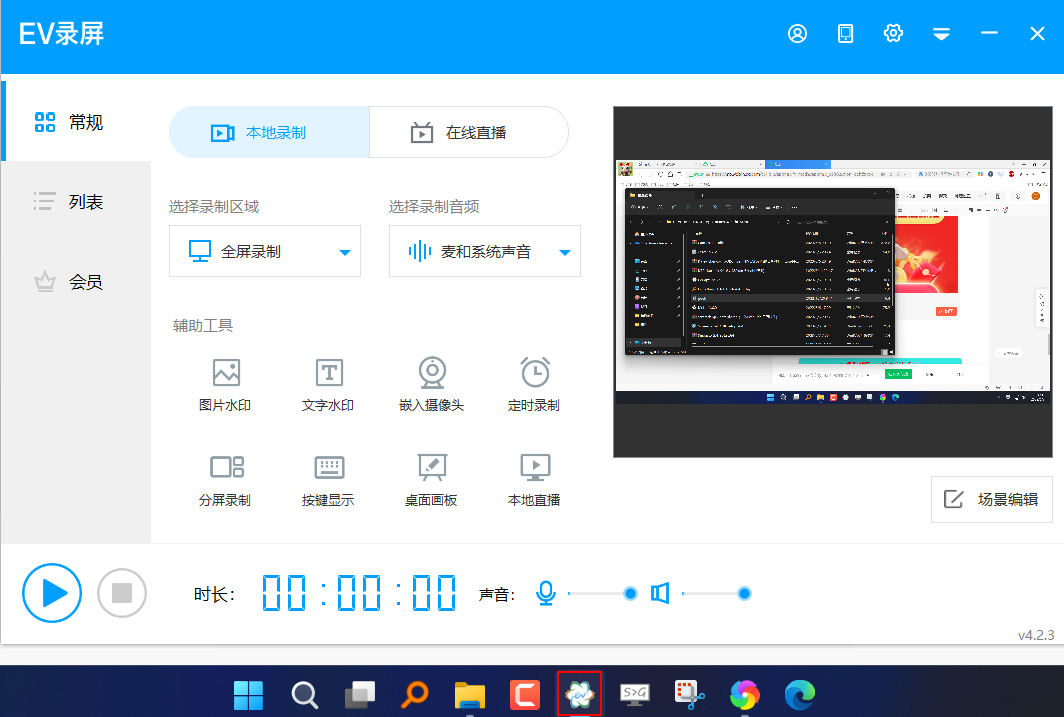Adjust the microphone volume slider
The width and height of the screenshot is (1064, 717).
click(x=602, y=594)
